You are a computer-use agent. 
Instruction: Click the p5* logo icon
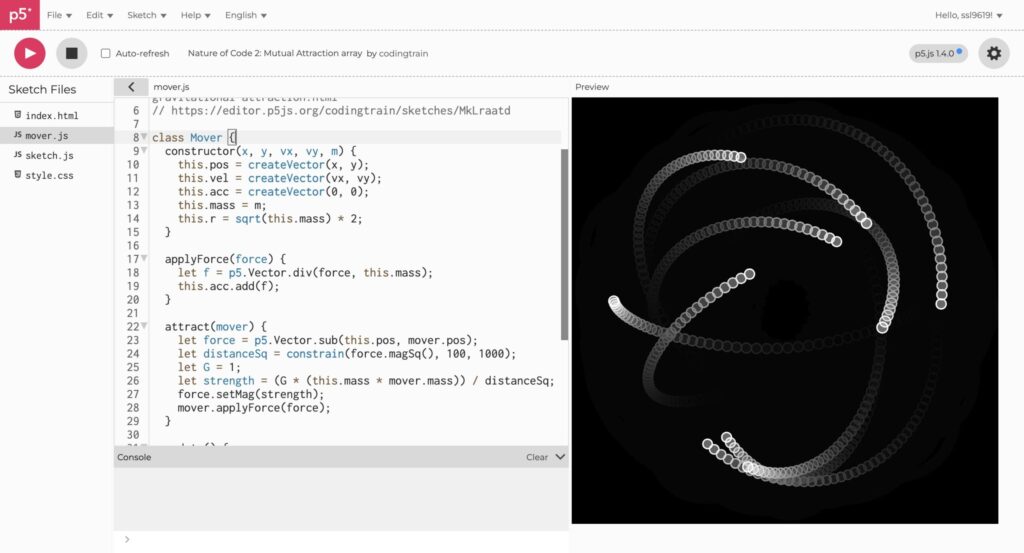coord(19,15)
